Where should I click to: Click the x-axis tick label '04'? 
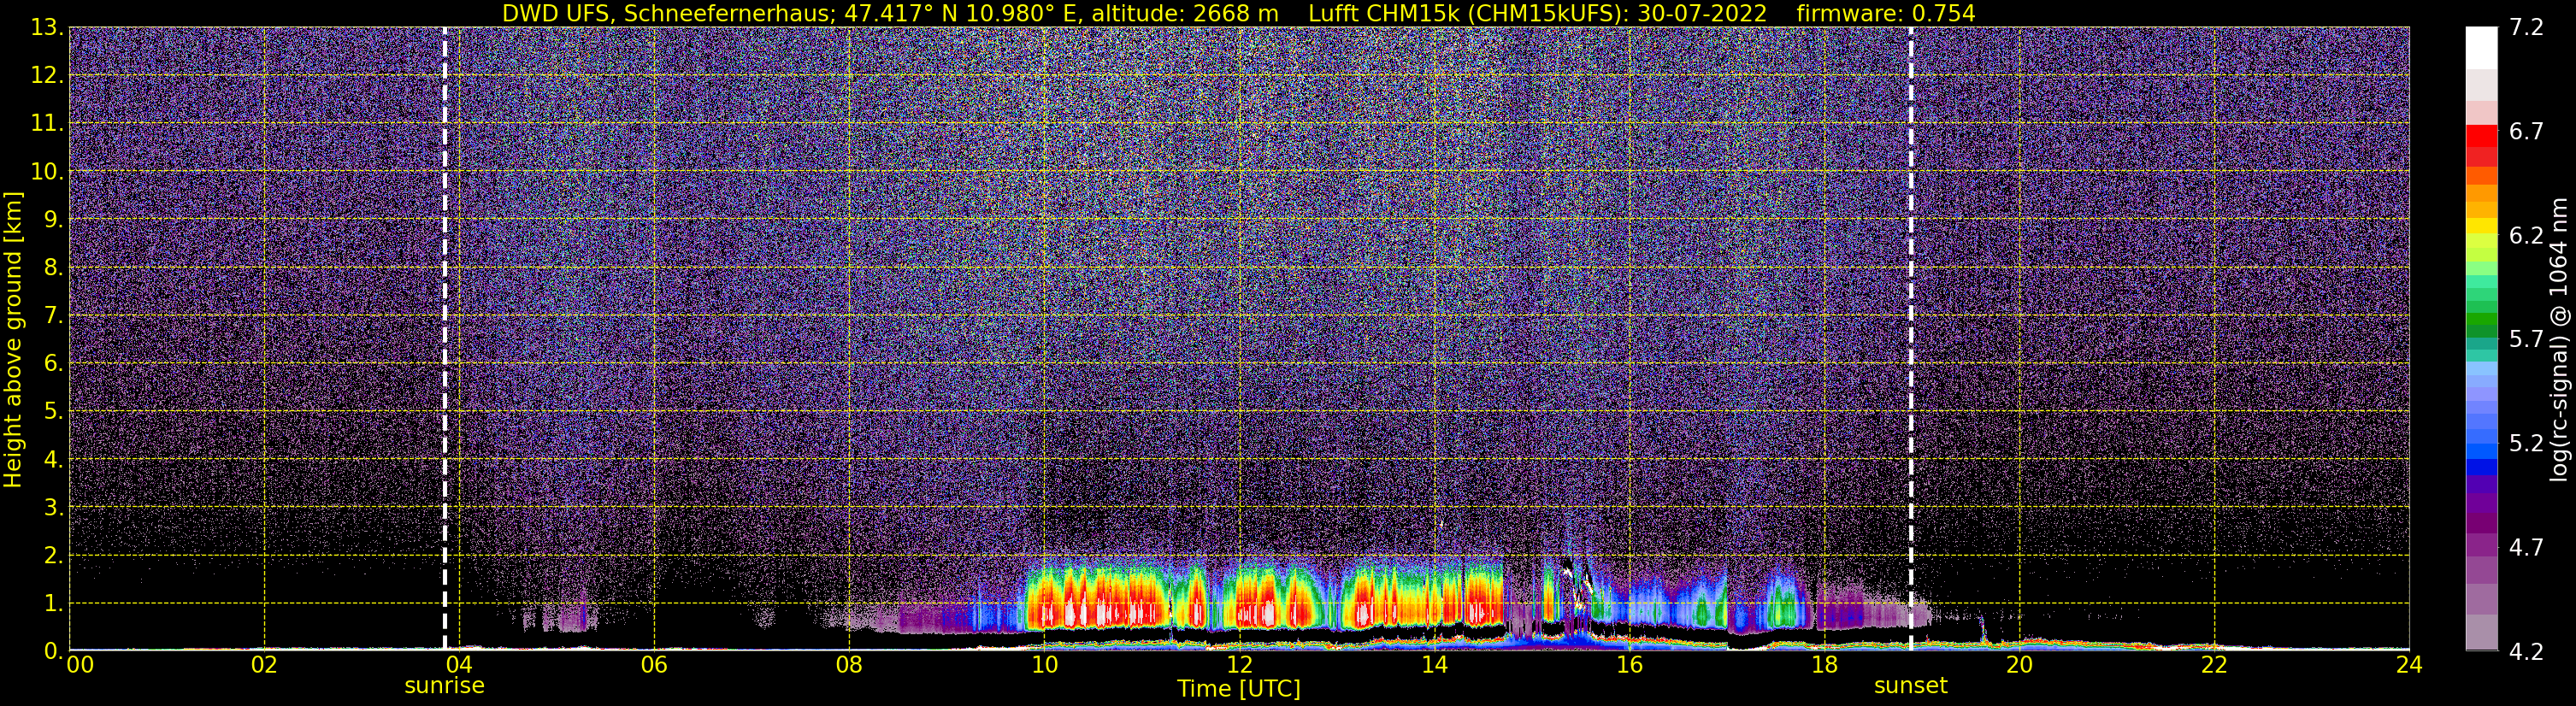pos(459,665)
